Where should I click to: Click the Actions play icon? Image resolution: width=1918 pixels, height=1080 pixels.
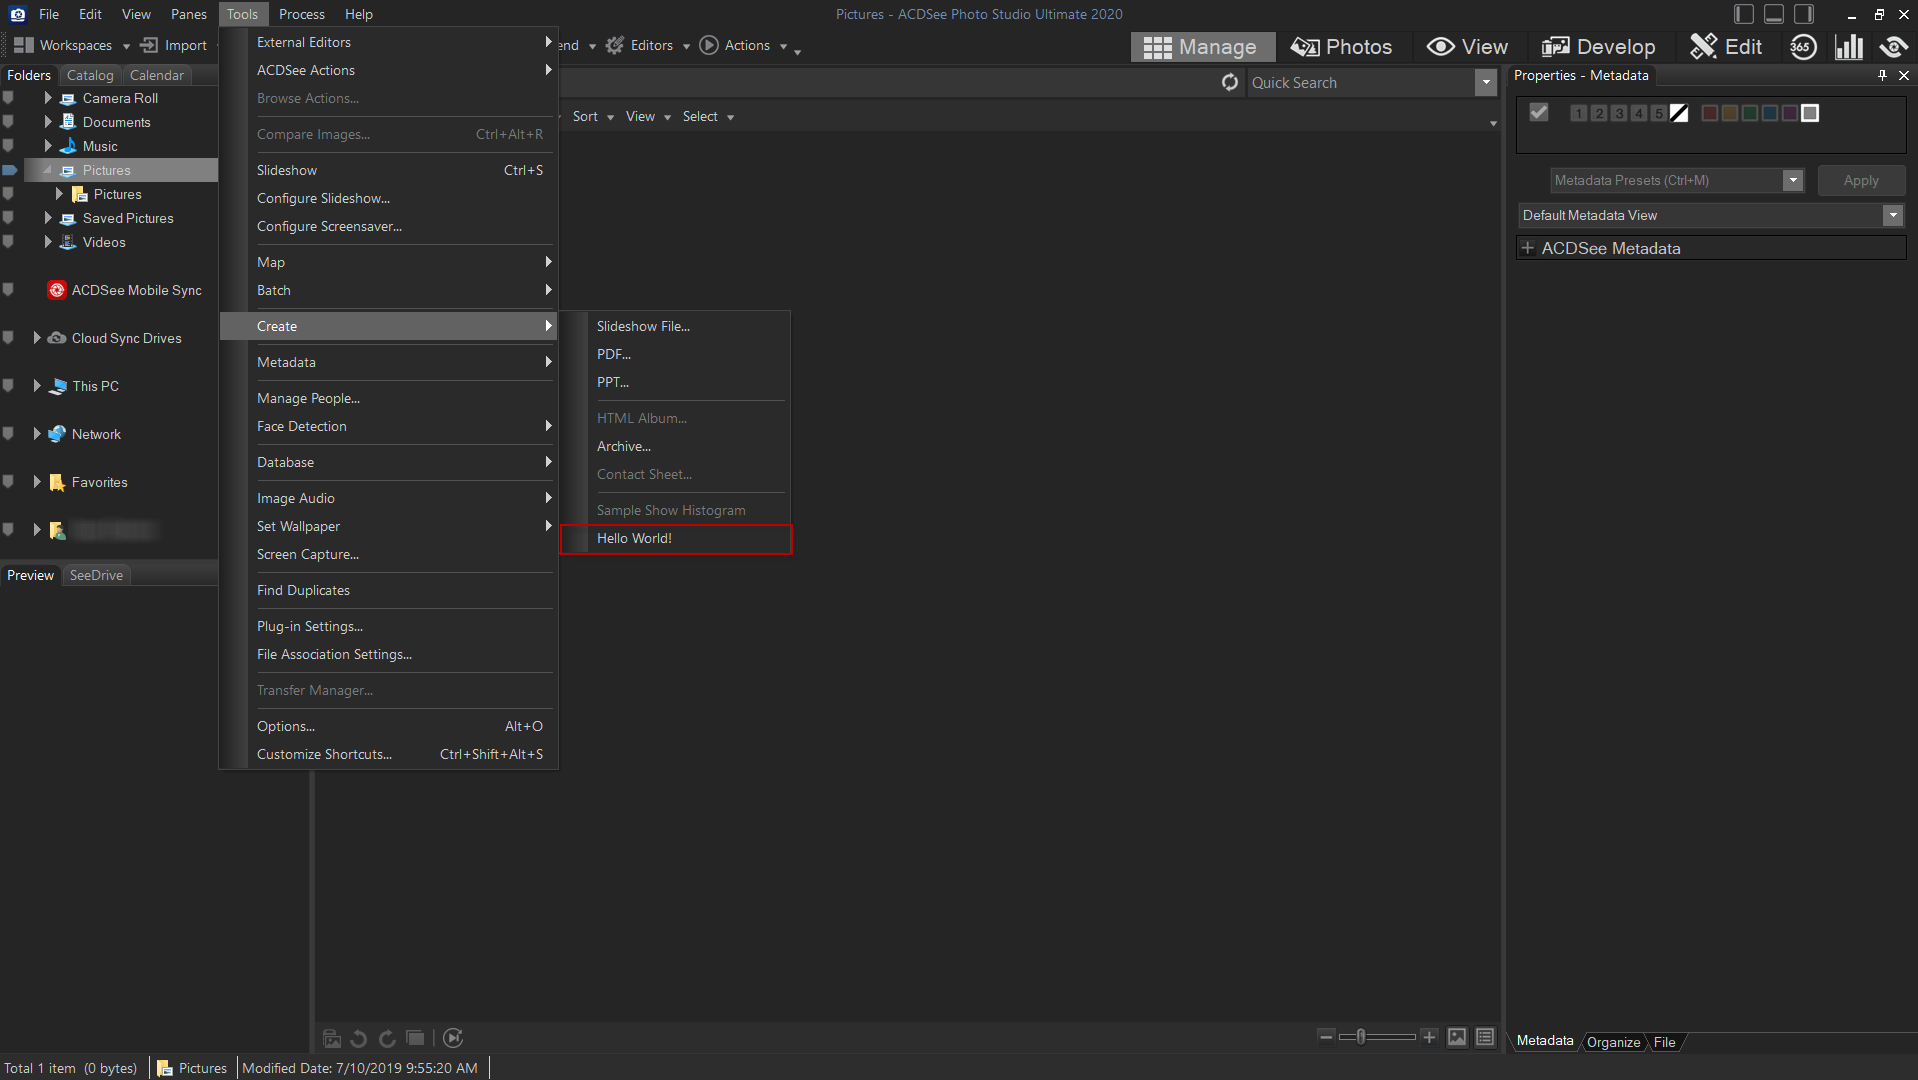709,45
